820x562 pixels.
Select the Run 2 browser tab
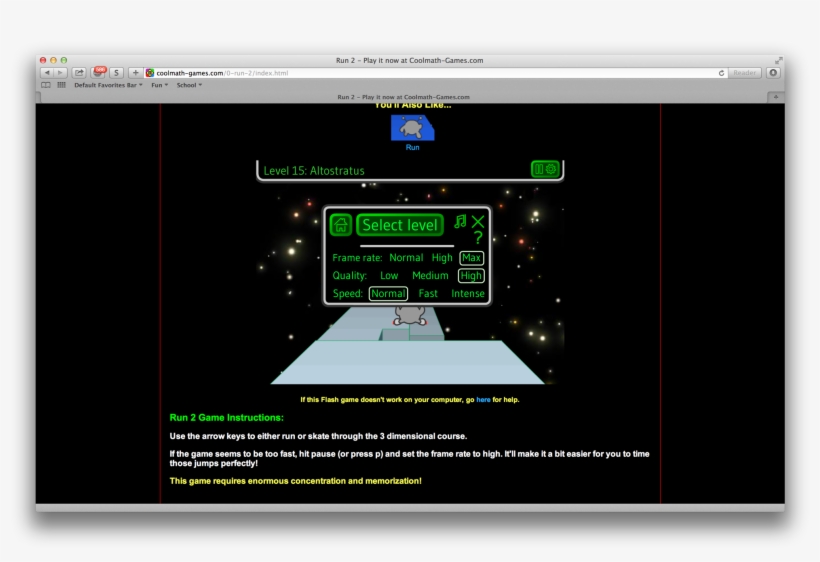click(x=403, y=97)
